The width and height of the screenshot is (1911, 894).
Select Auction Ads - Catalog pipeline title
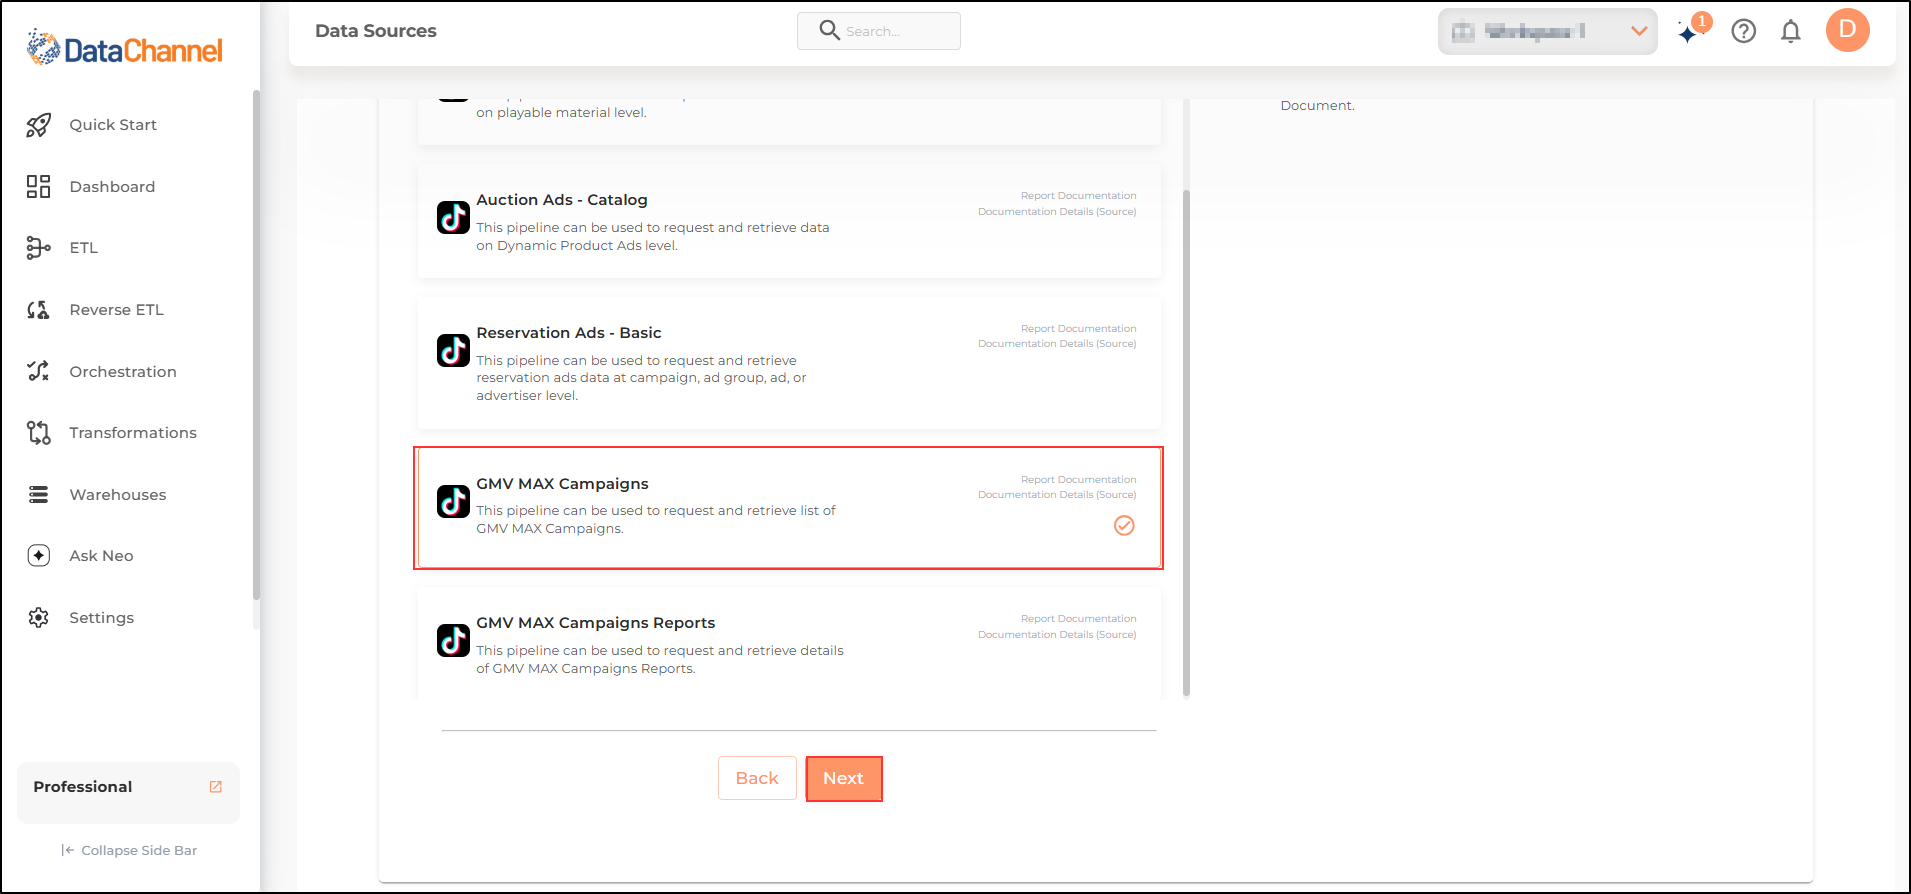click(562, 200)
